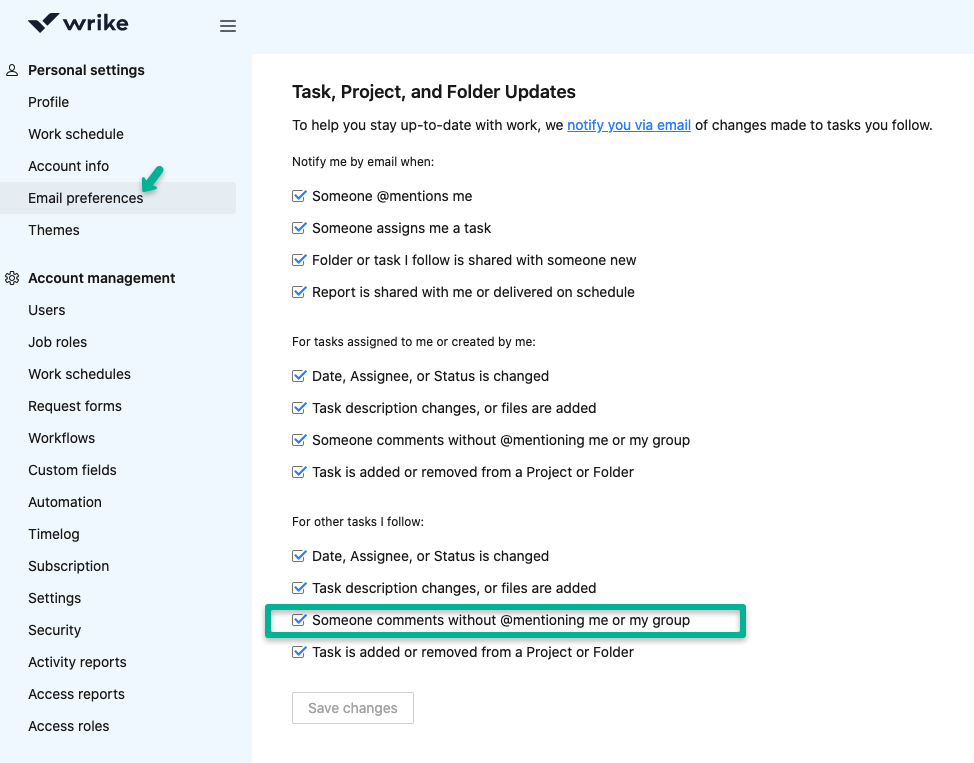Toggle 'Someone assigns me a task' checkbox
The width and height of the screenshot is (974, 763).
tap(299, 229)
